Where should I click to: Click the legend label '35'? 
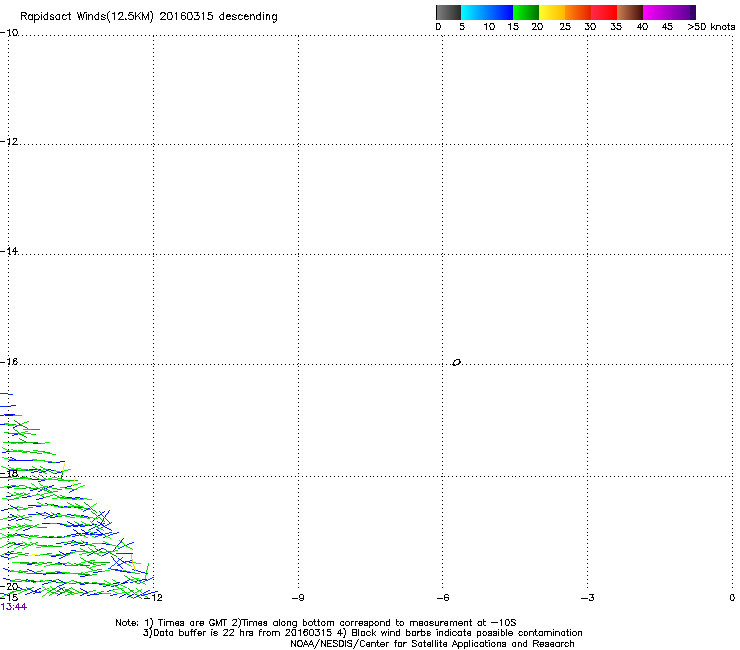[x=616, y=27]
